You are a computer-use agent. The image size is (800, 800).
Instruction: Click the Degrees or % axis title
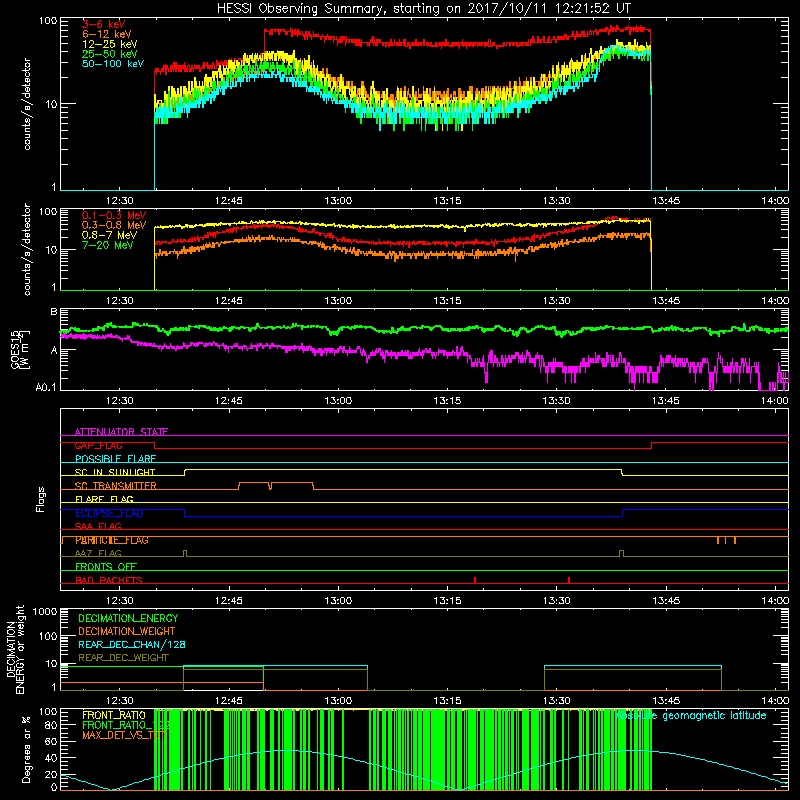click(26, 749)
